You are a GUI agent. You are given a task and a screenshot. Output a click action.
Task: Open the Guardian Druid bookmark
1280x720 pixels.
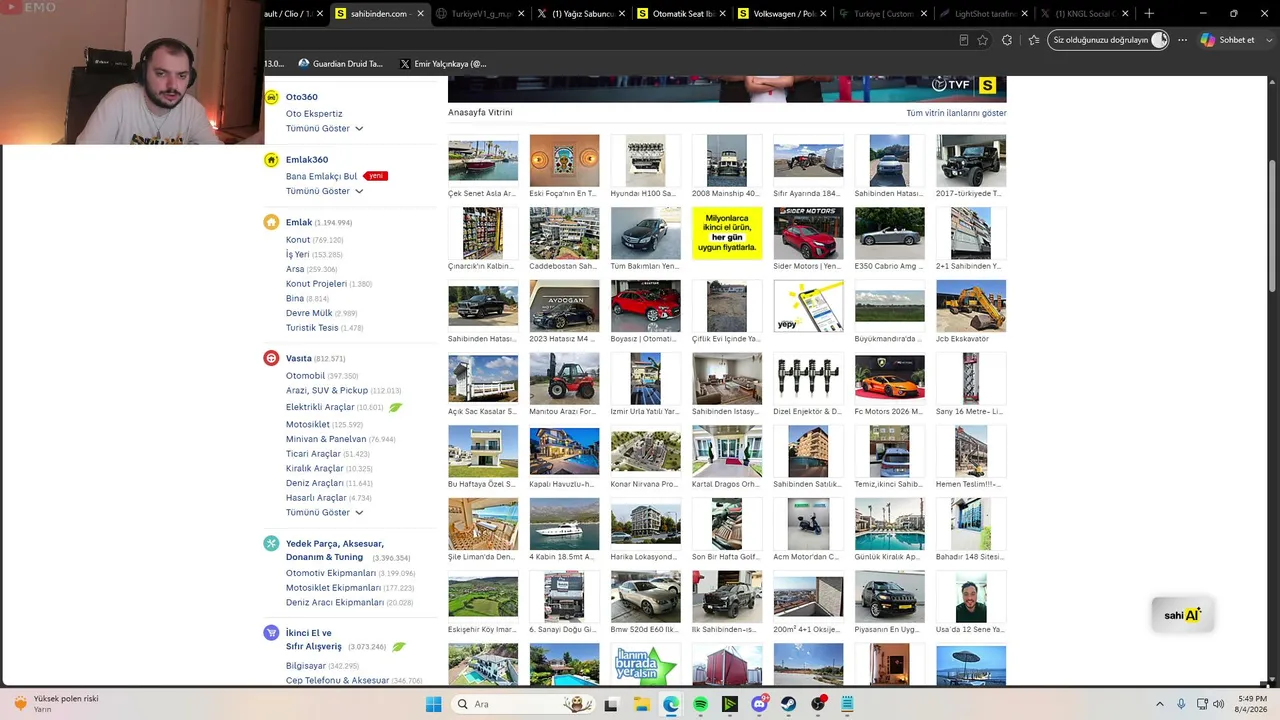click(x=340, y=64)
